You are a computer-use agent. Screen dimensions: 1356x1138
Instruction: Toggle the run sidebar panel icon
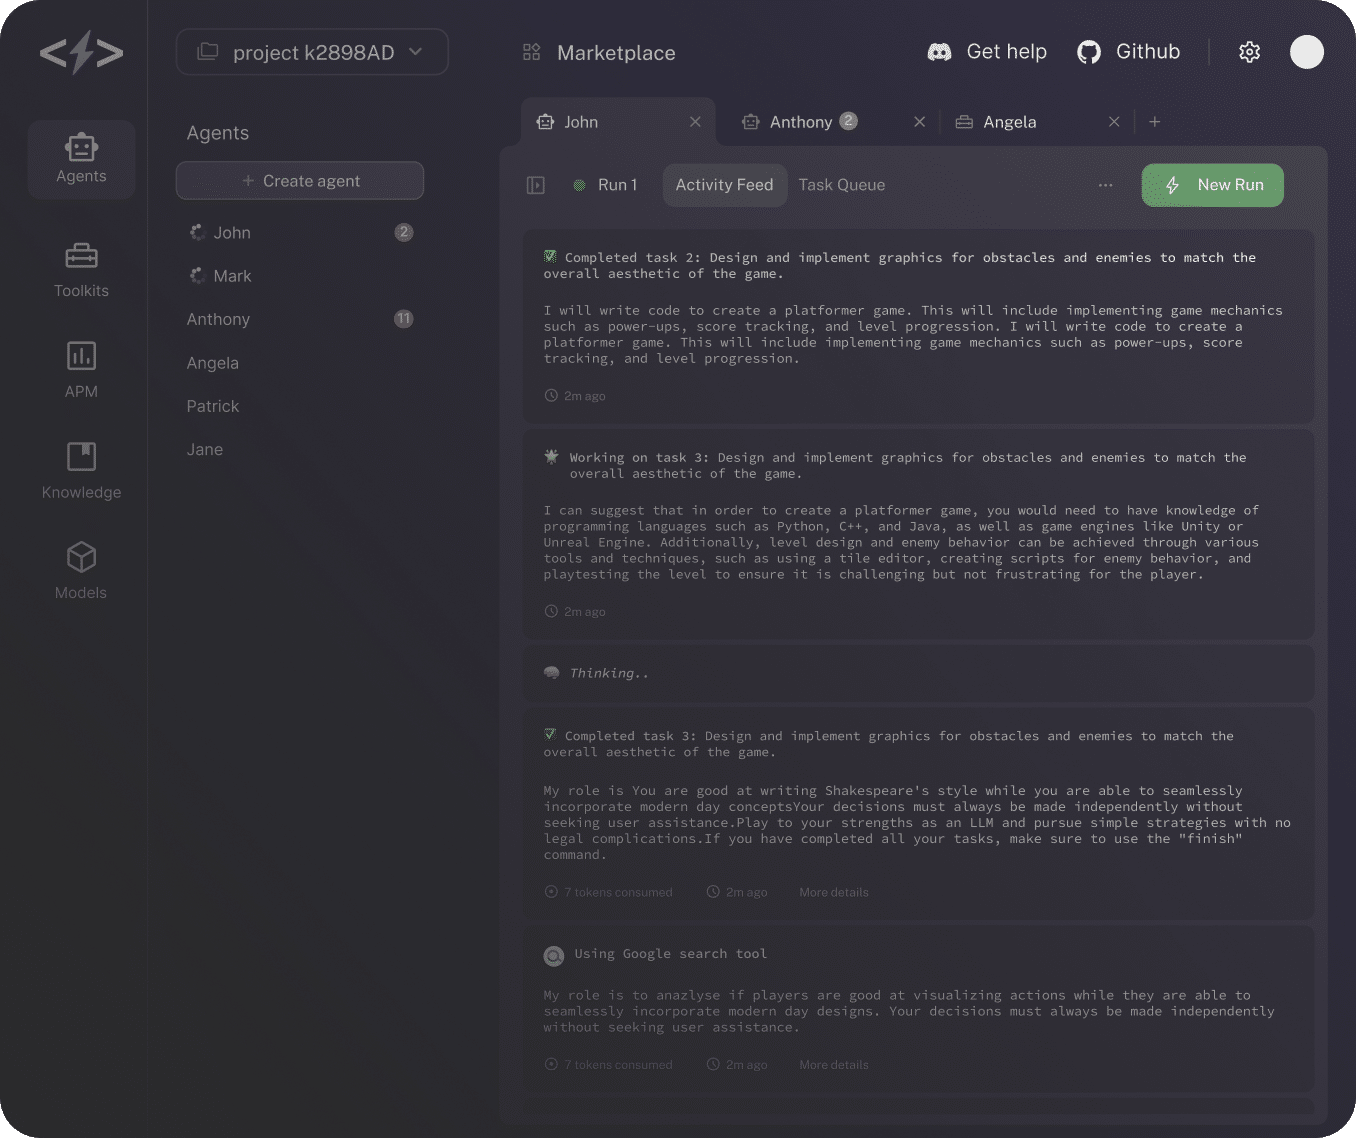coord(536,185)
